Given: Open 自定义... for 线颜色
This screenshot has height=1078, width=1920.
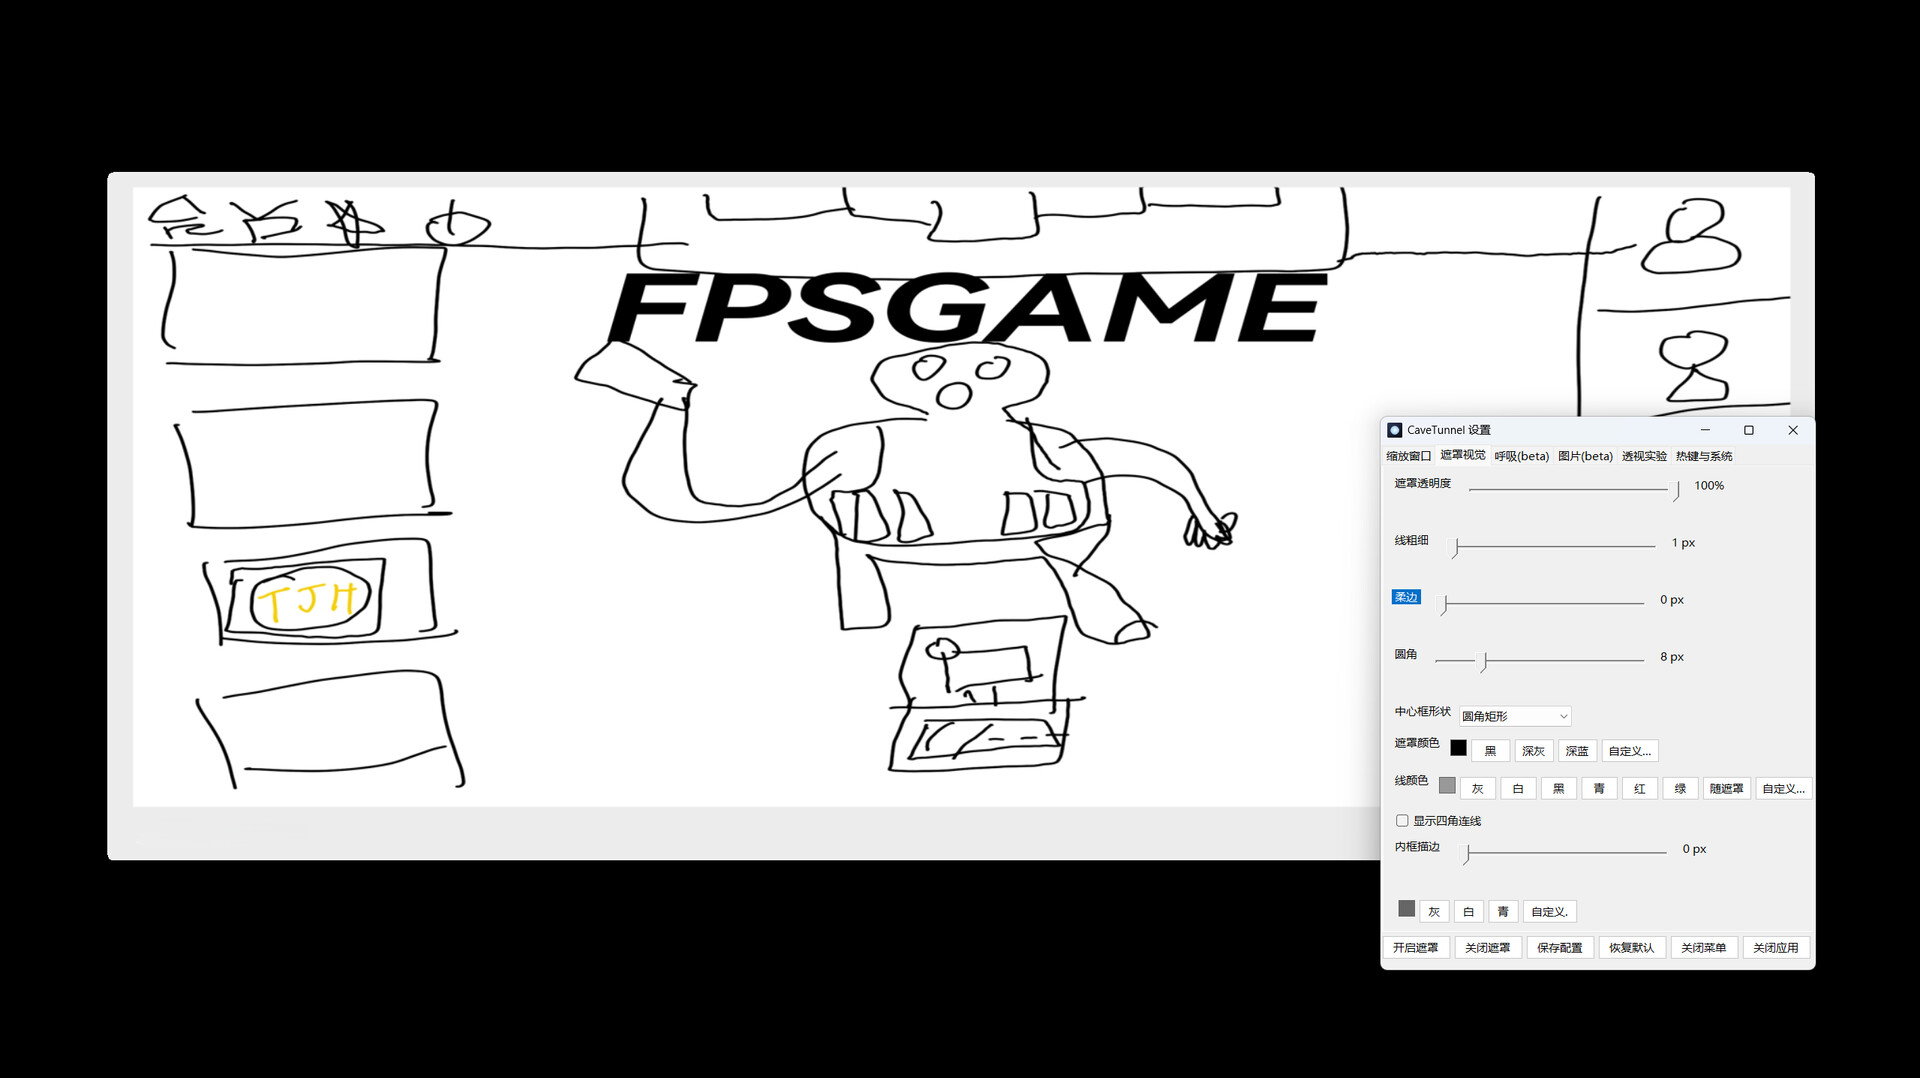Looking at the screenshot, I should (x=1784, y=789).
